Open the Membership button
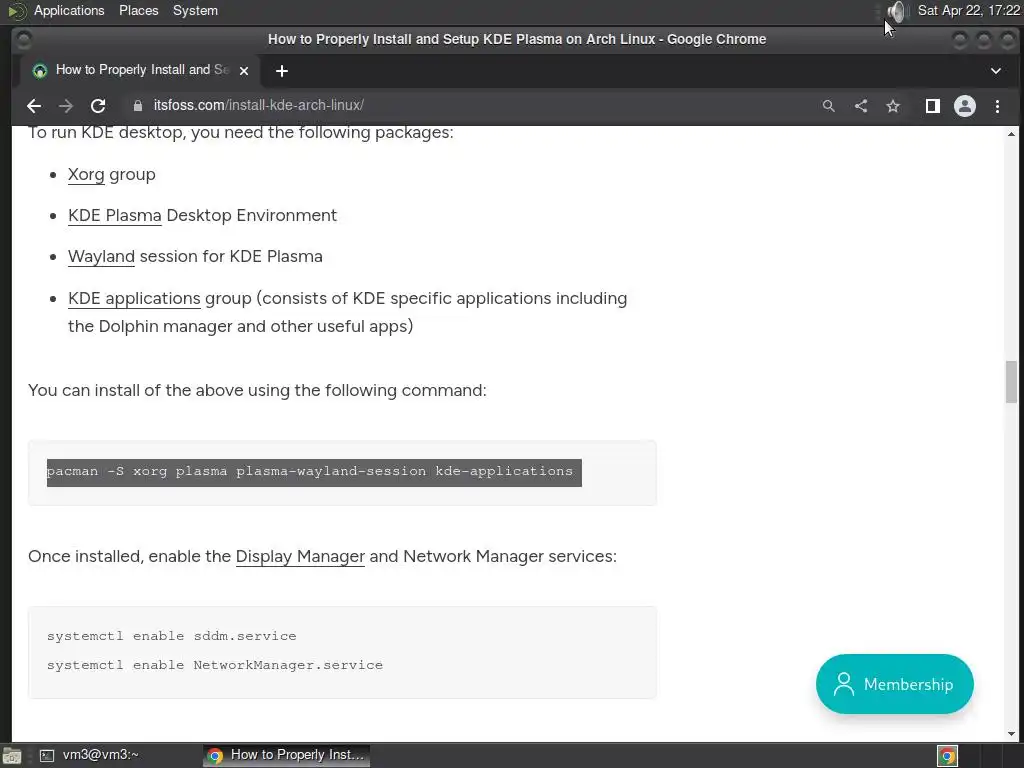Image resolution: width=1024 pixels, height=768 pixels. [x=895, y=684]
